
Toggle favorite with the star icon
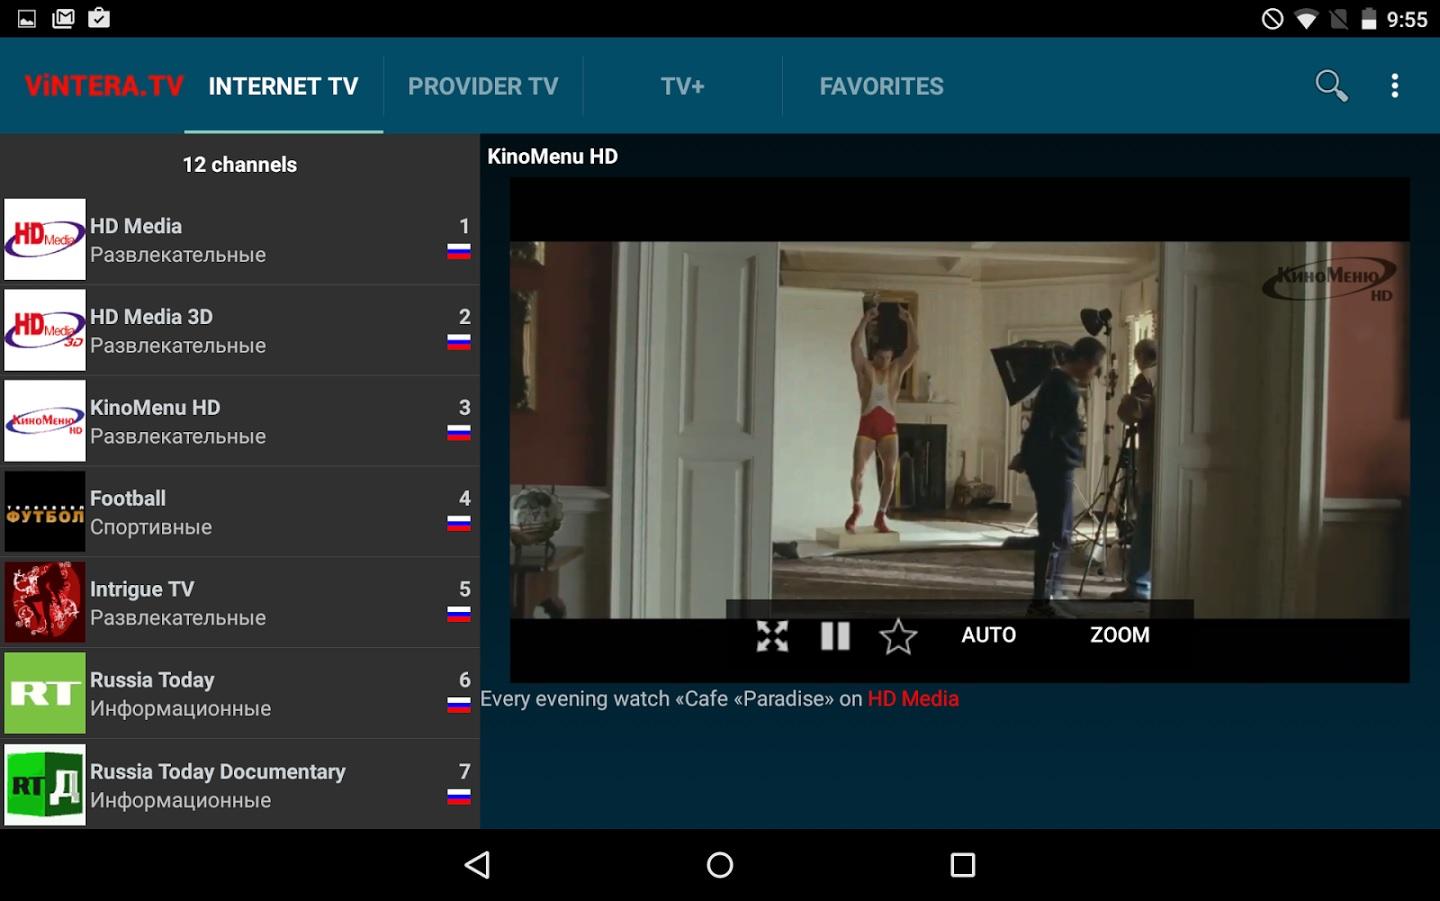point(898,635)
